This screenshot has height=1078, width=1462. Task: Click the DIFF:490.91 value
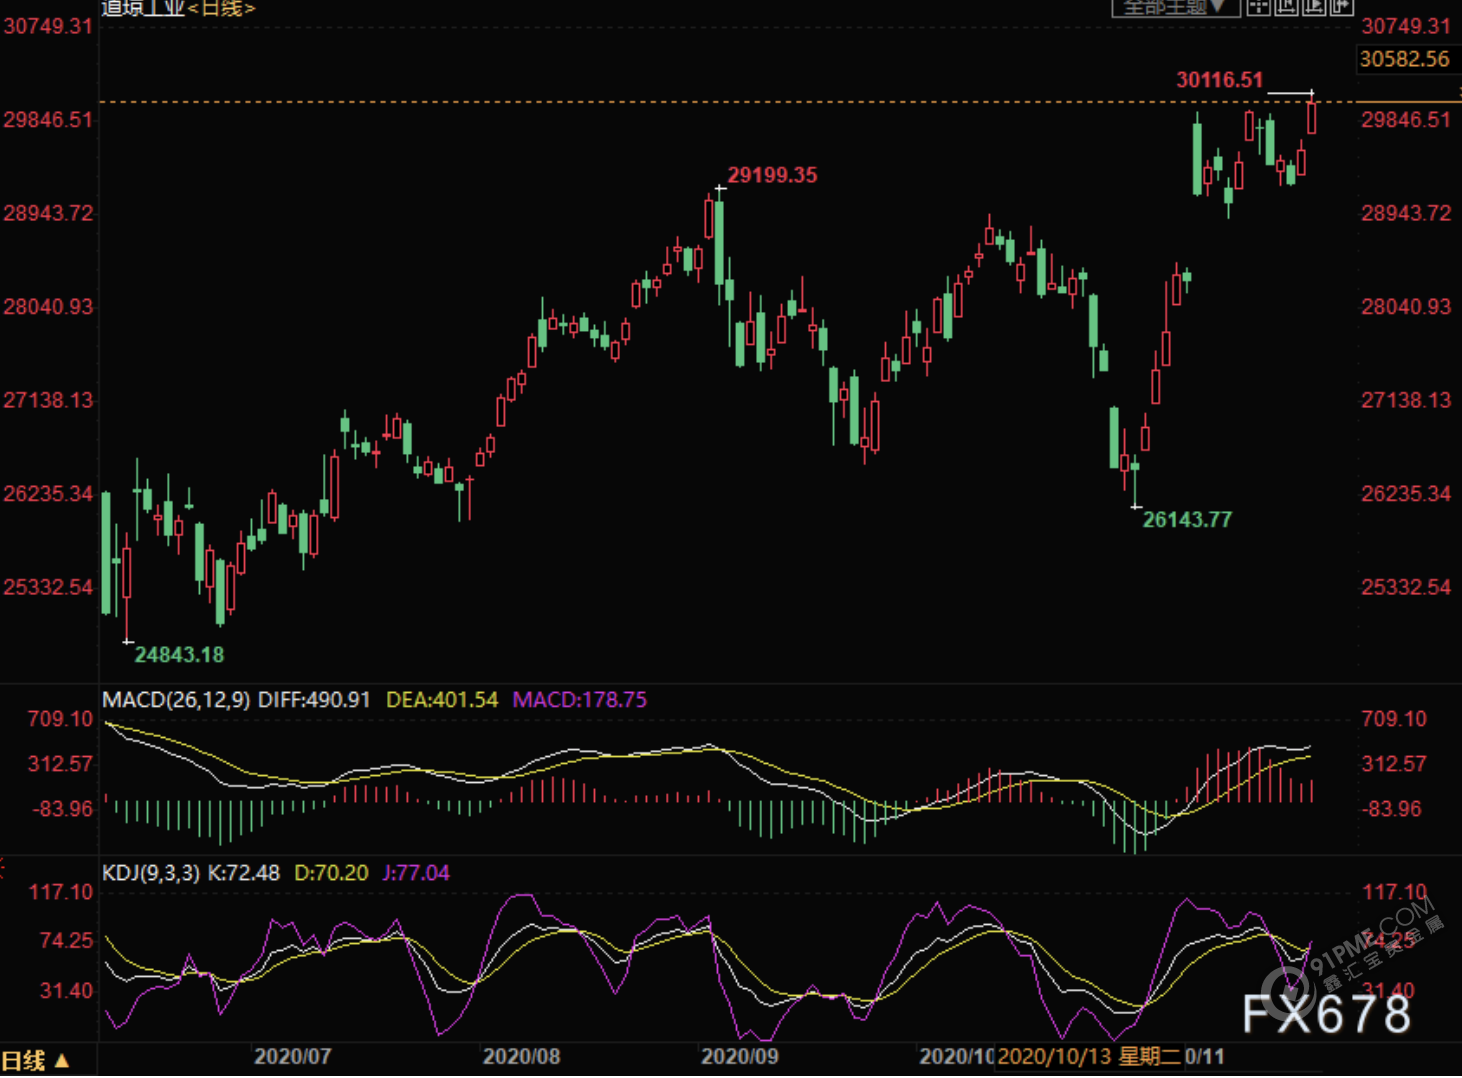click(x=314, y=700)
